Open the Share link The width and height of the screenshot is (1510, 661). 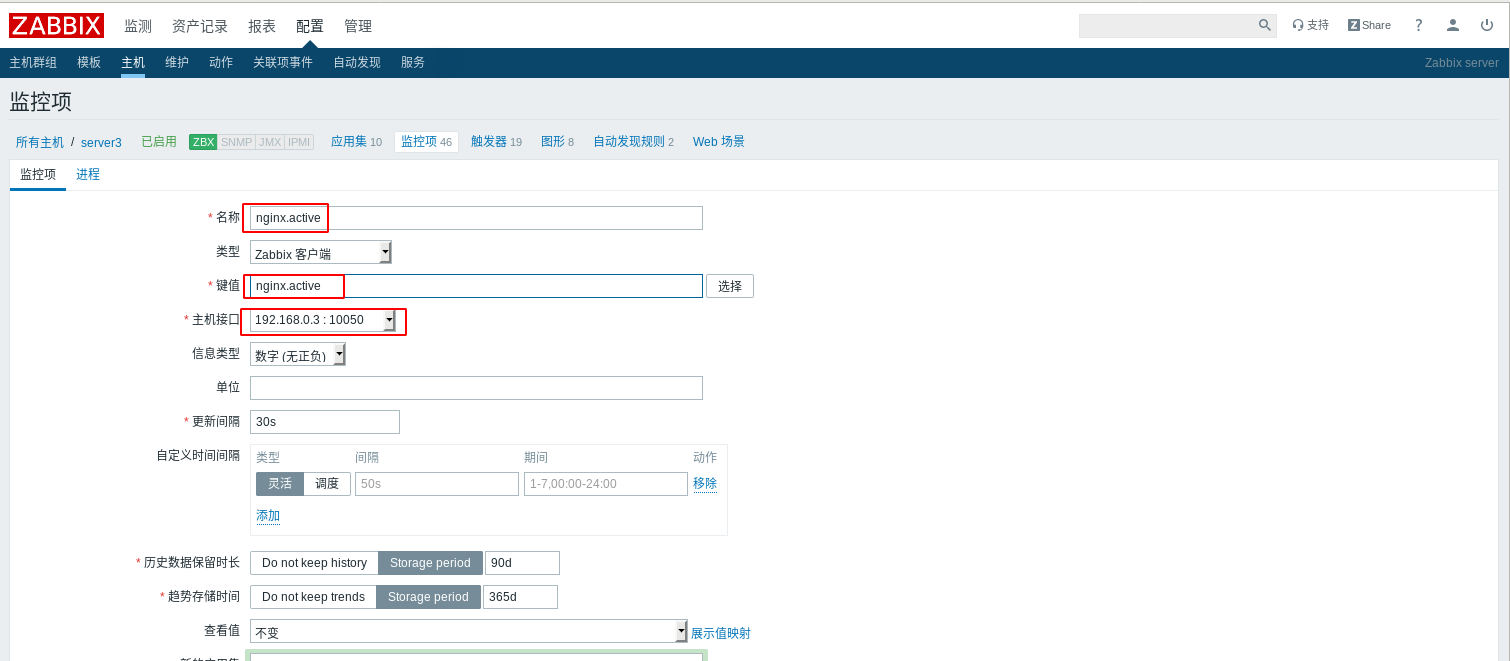click(1369, 25)
